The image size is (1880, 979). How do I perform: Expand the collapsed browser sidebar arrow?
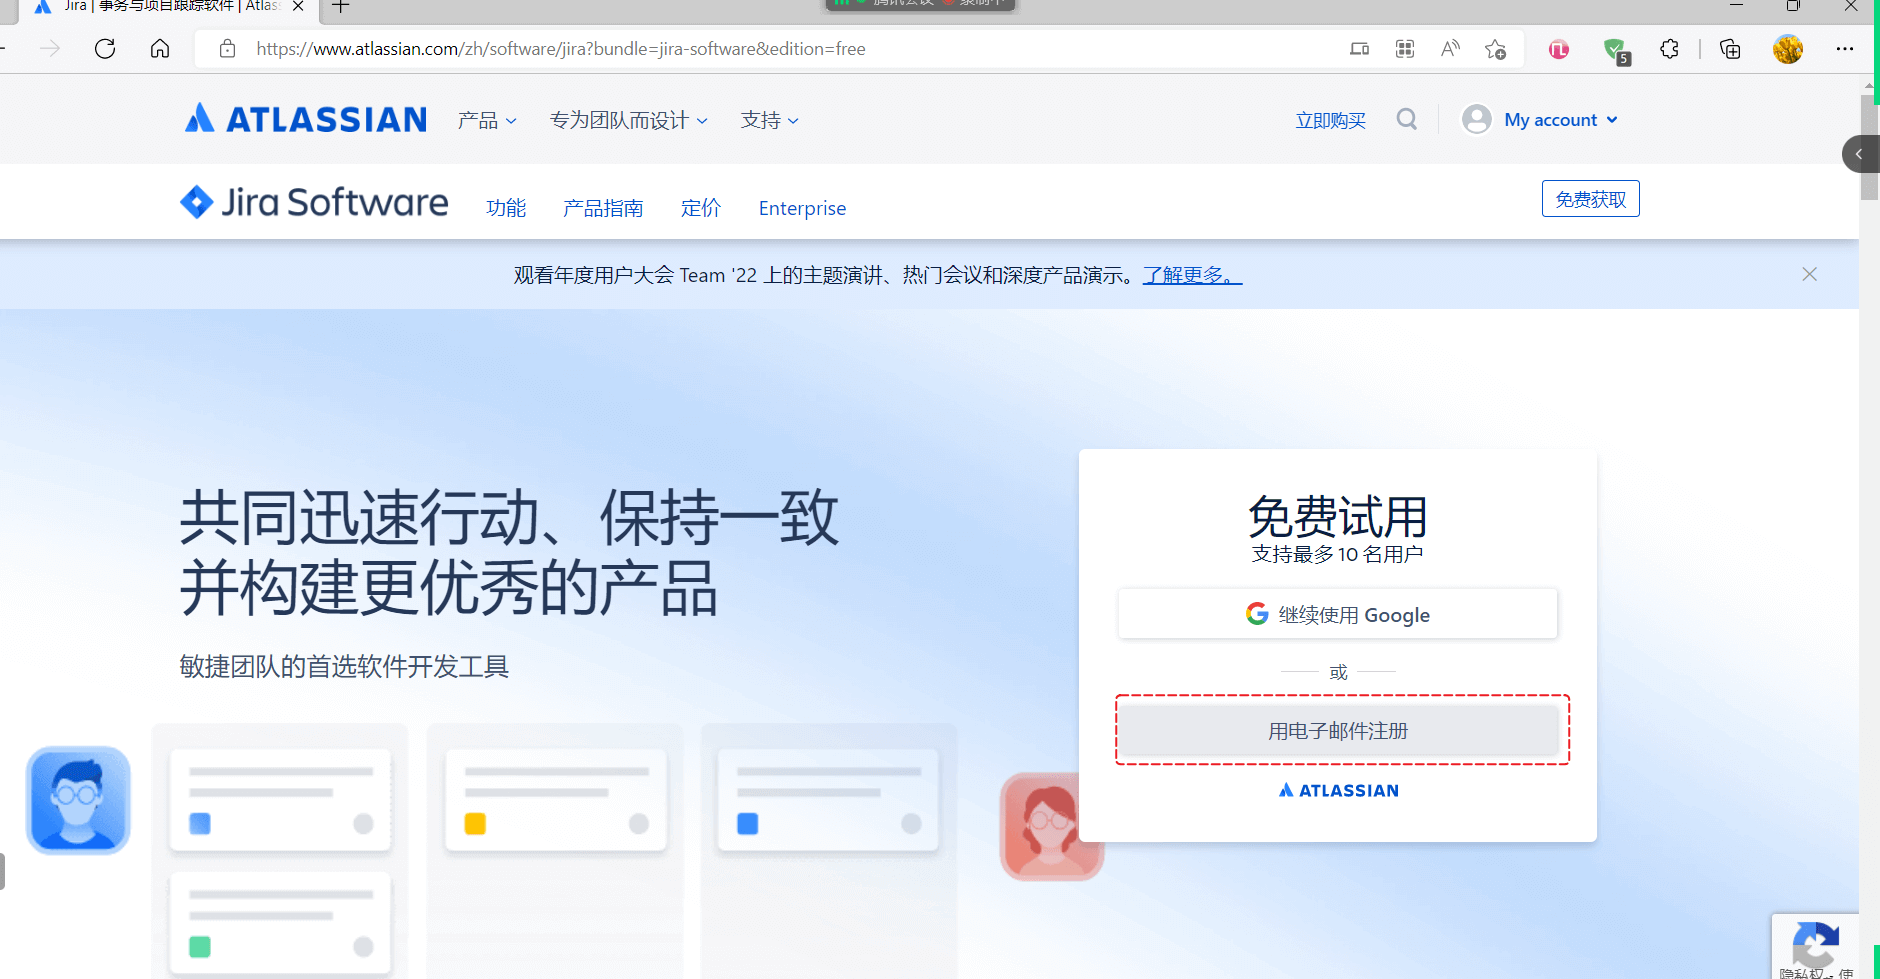(1860, 154)
